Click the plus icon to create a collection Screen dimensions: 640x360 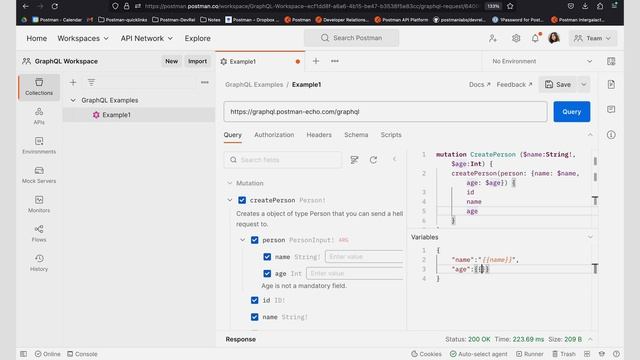tap(73, 82)
